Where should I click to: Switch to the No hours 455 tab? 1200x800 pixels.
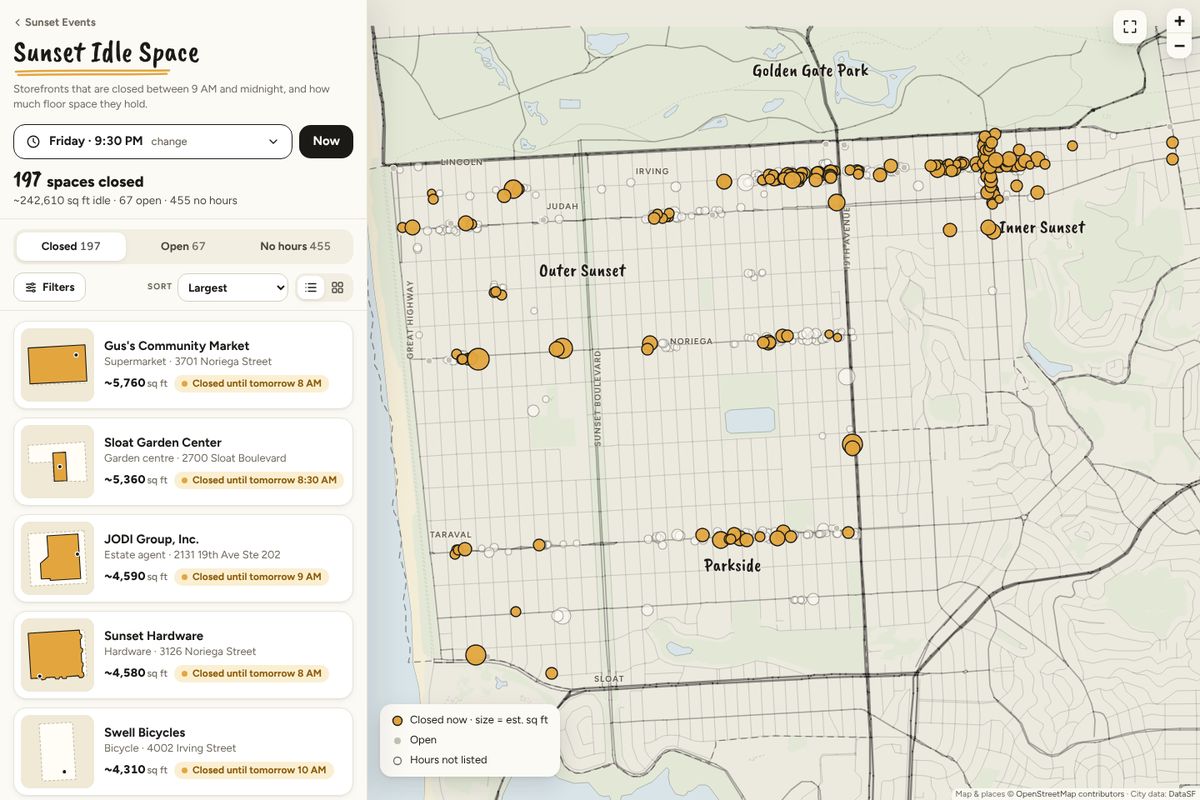295,246
